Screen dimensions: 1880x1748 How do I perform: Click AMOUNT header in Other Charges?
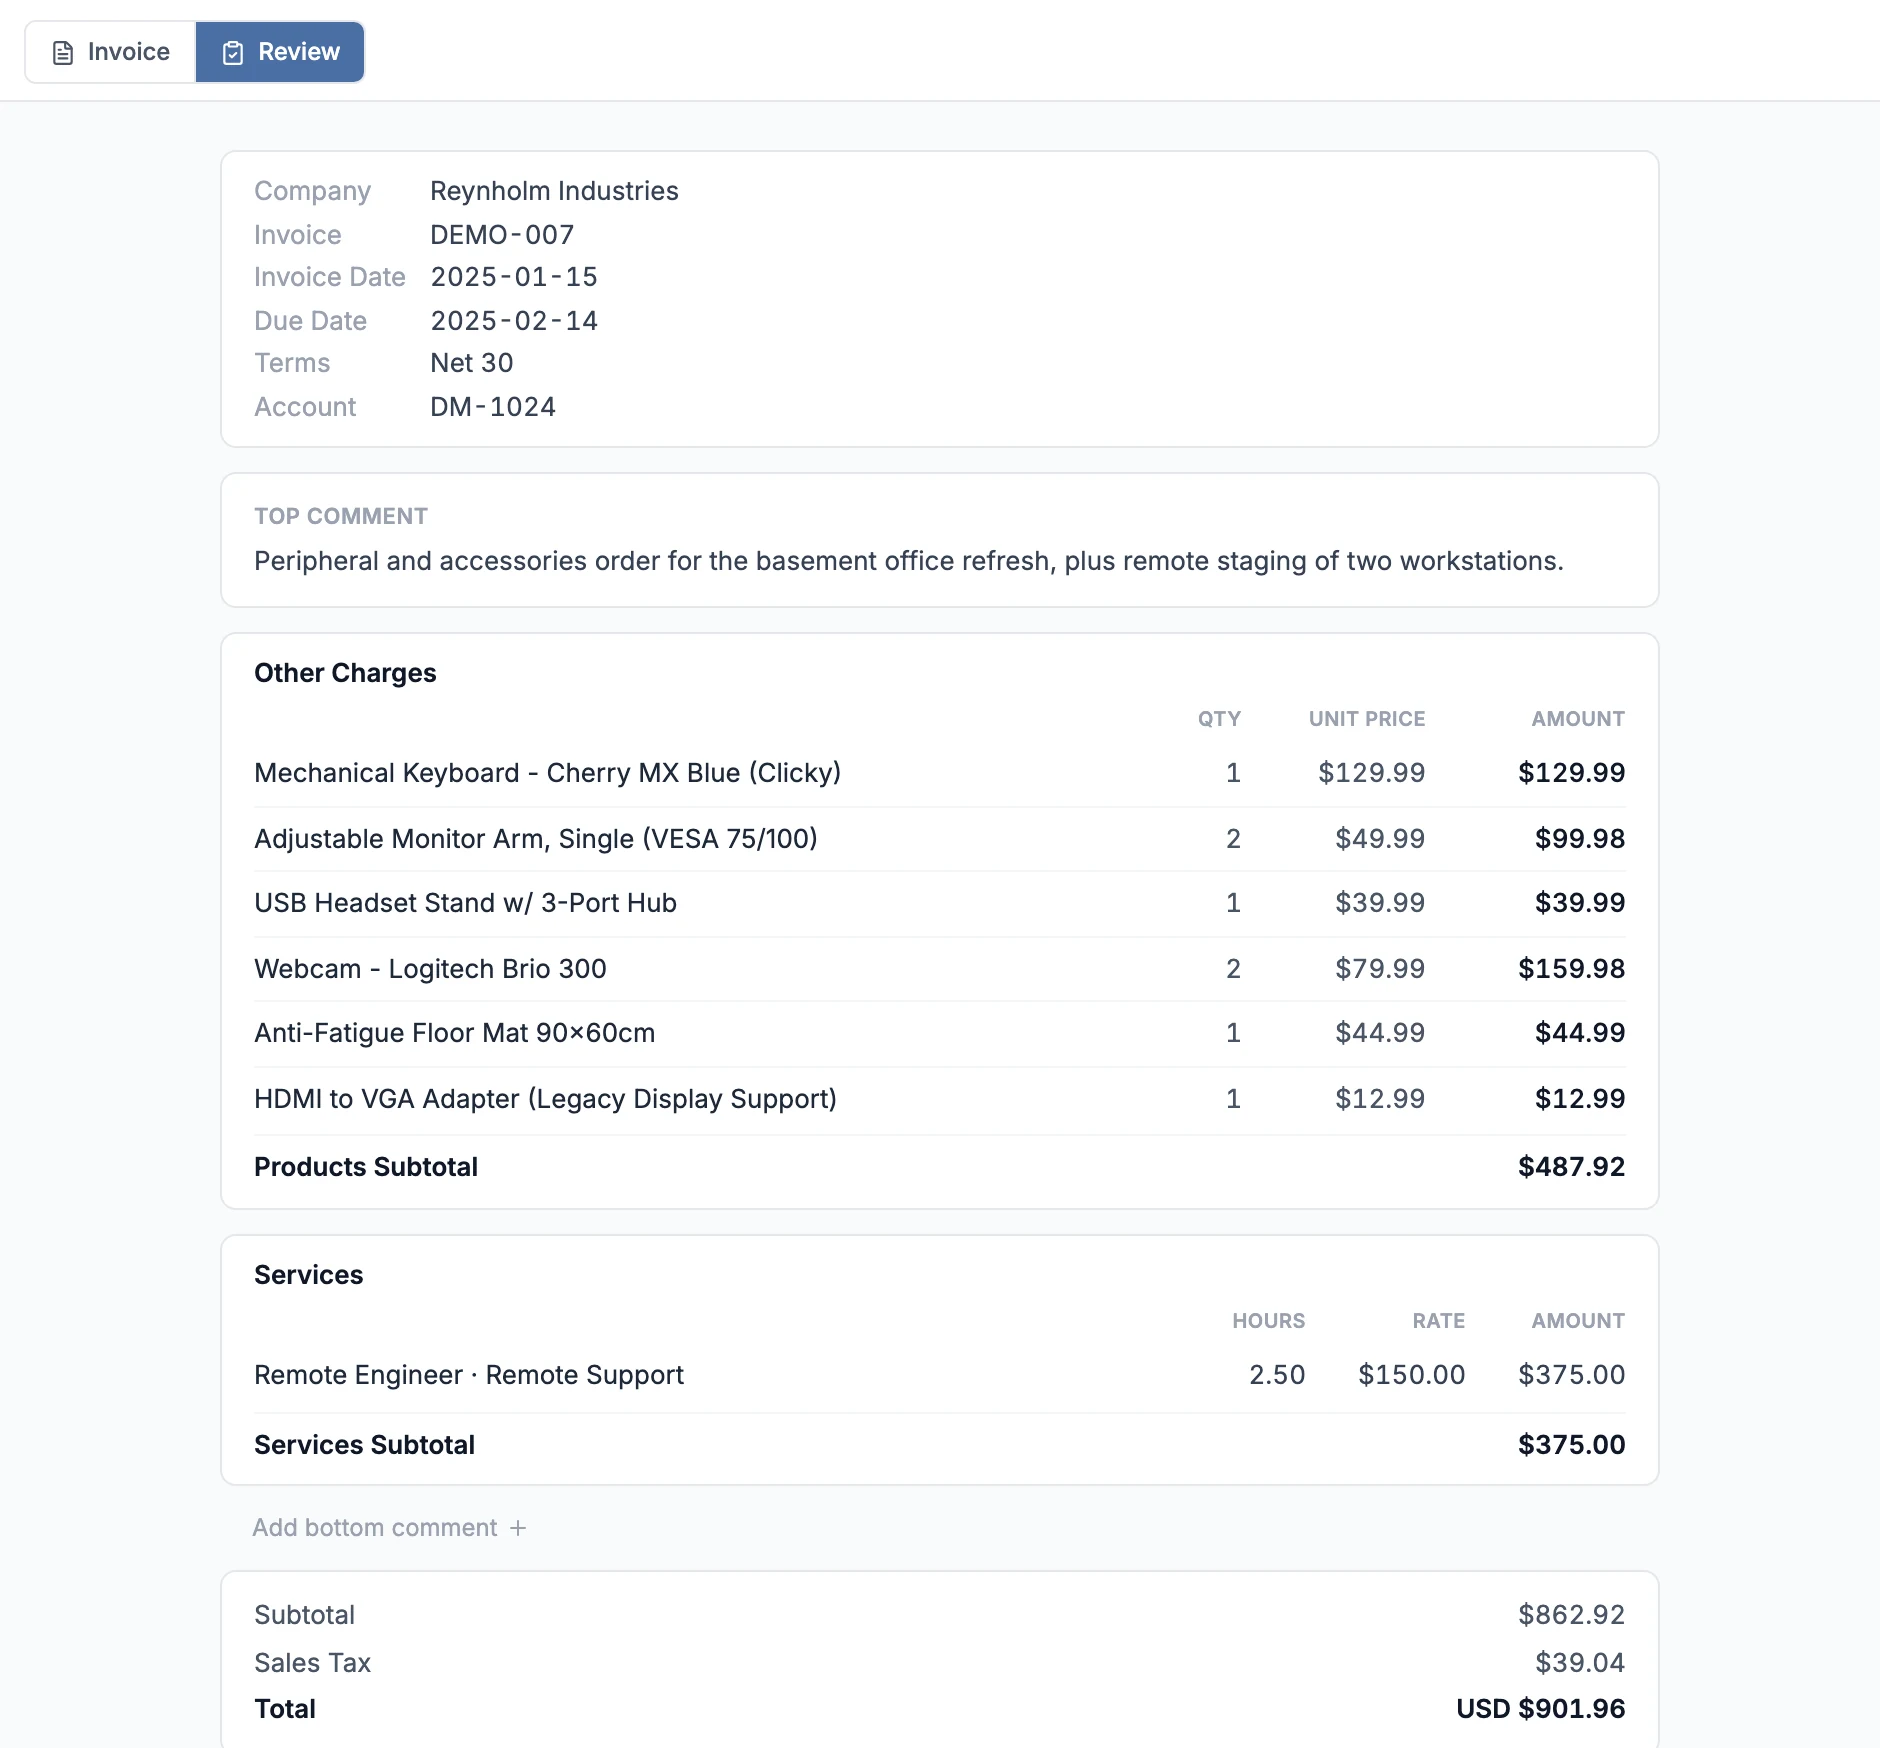[x=1578, y=719]
